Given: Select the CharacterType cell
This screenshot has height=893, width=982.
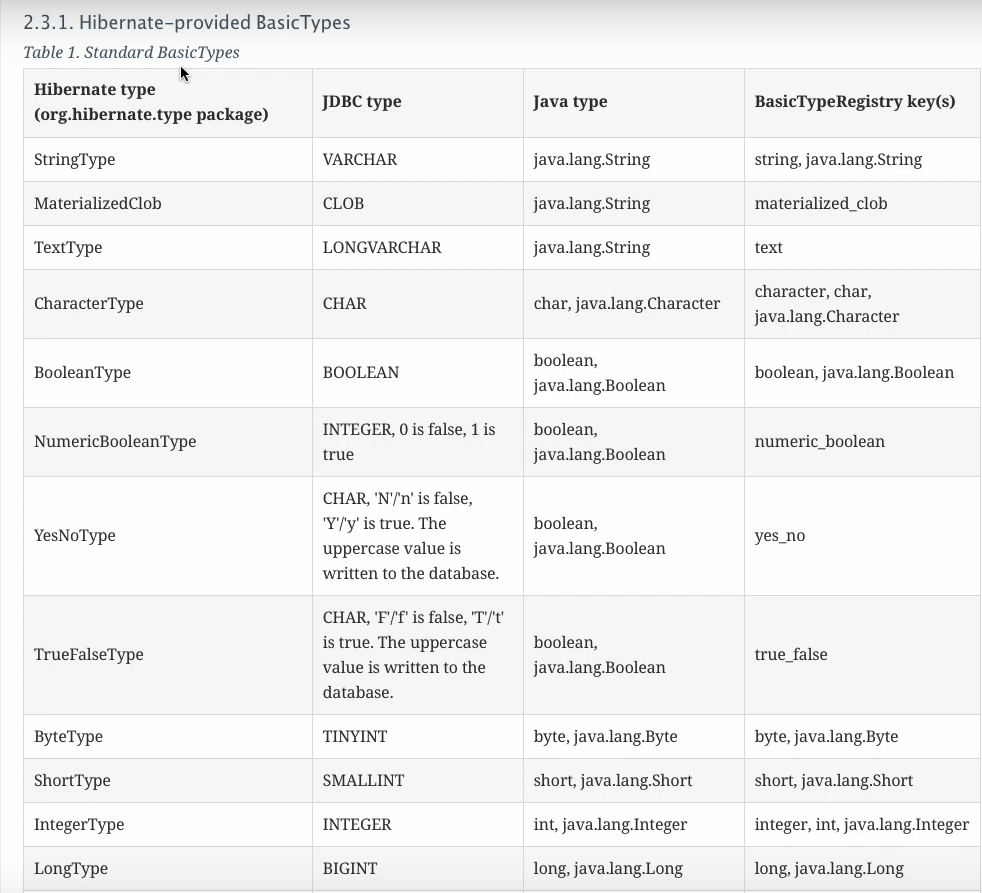Looking at the screenshot, I should 168,304.
